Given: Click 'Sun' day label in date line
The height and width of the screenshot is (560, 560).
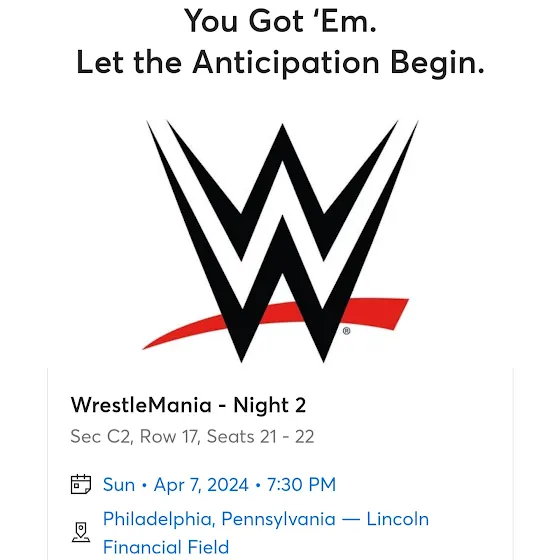Looking at the screenshot, I should pos(119,485).
